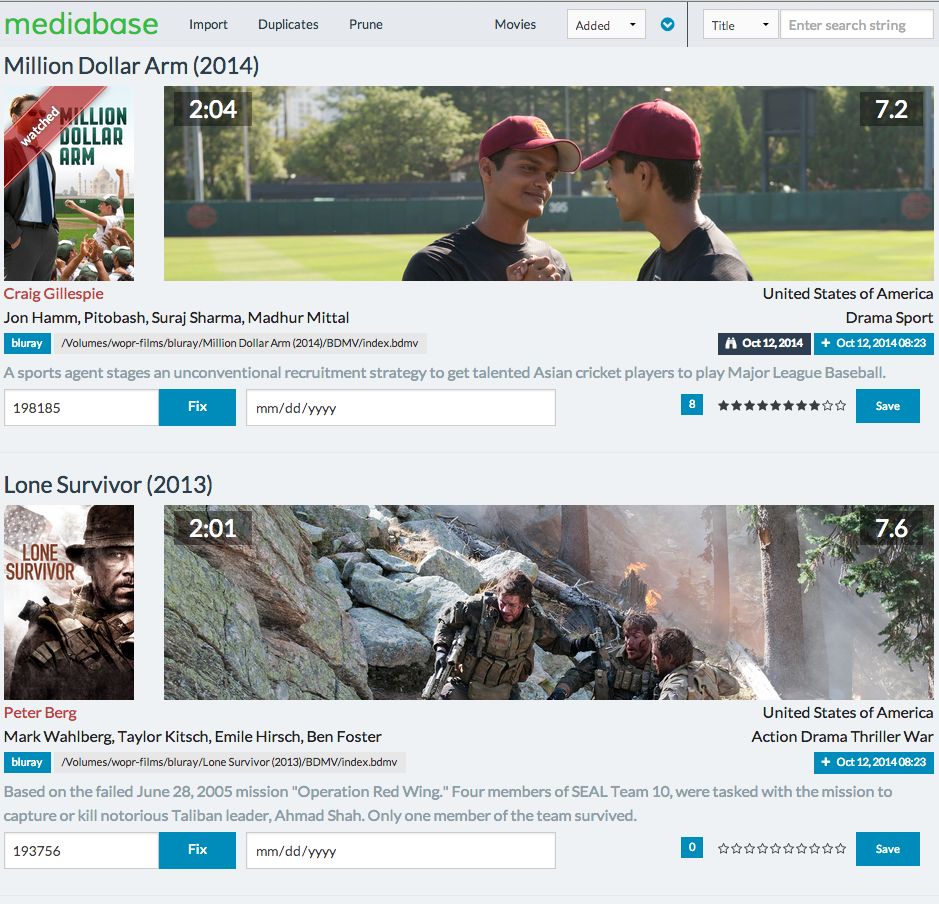
Task: Click the Lone Survivor backdrop image
Action: (549, 602)
